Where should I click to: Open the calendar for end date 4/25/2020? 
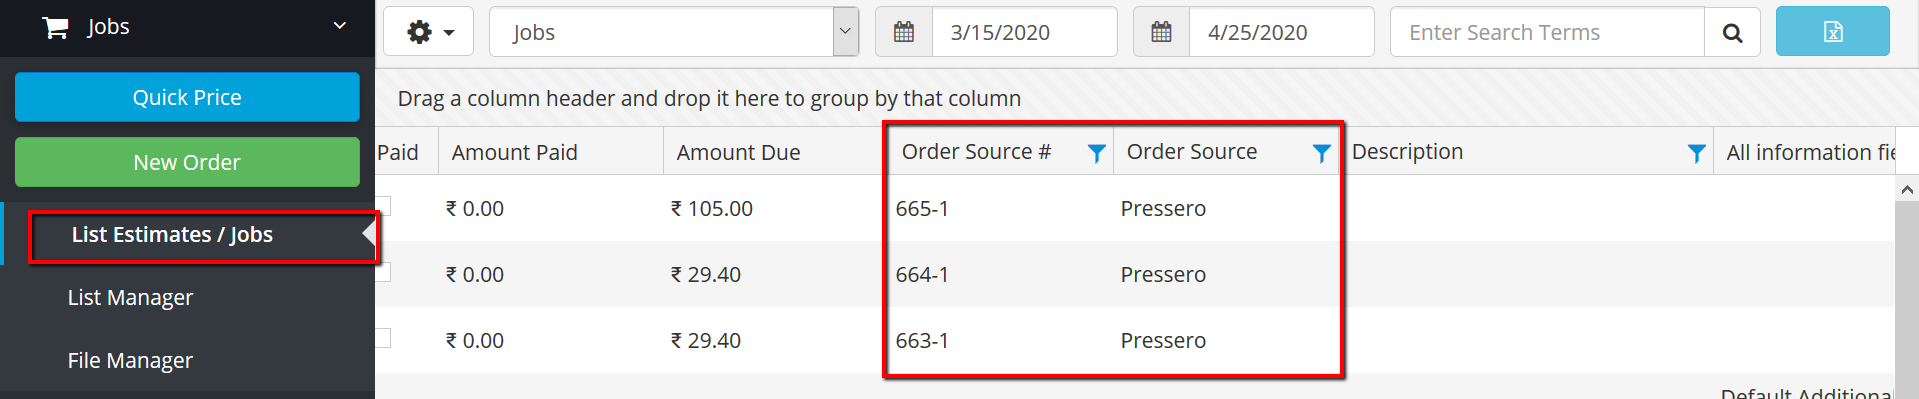coord(1161,32)
